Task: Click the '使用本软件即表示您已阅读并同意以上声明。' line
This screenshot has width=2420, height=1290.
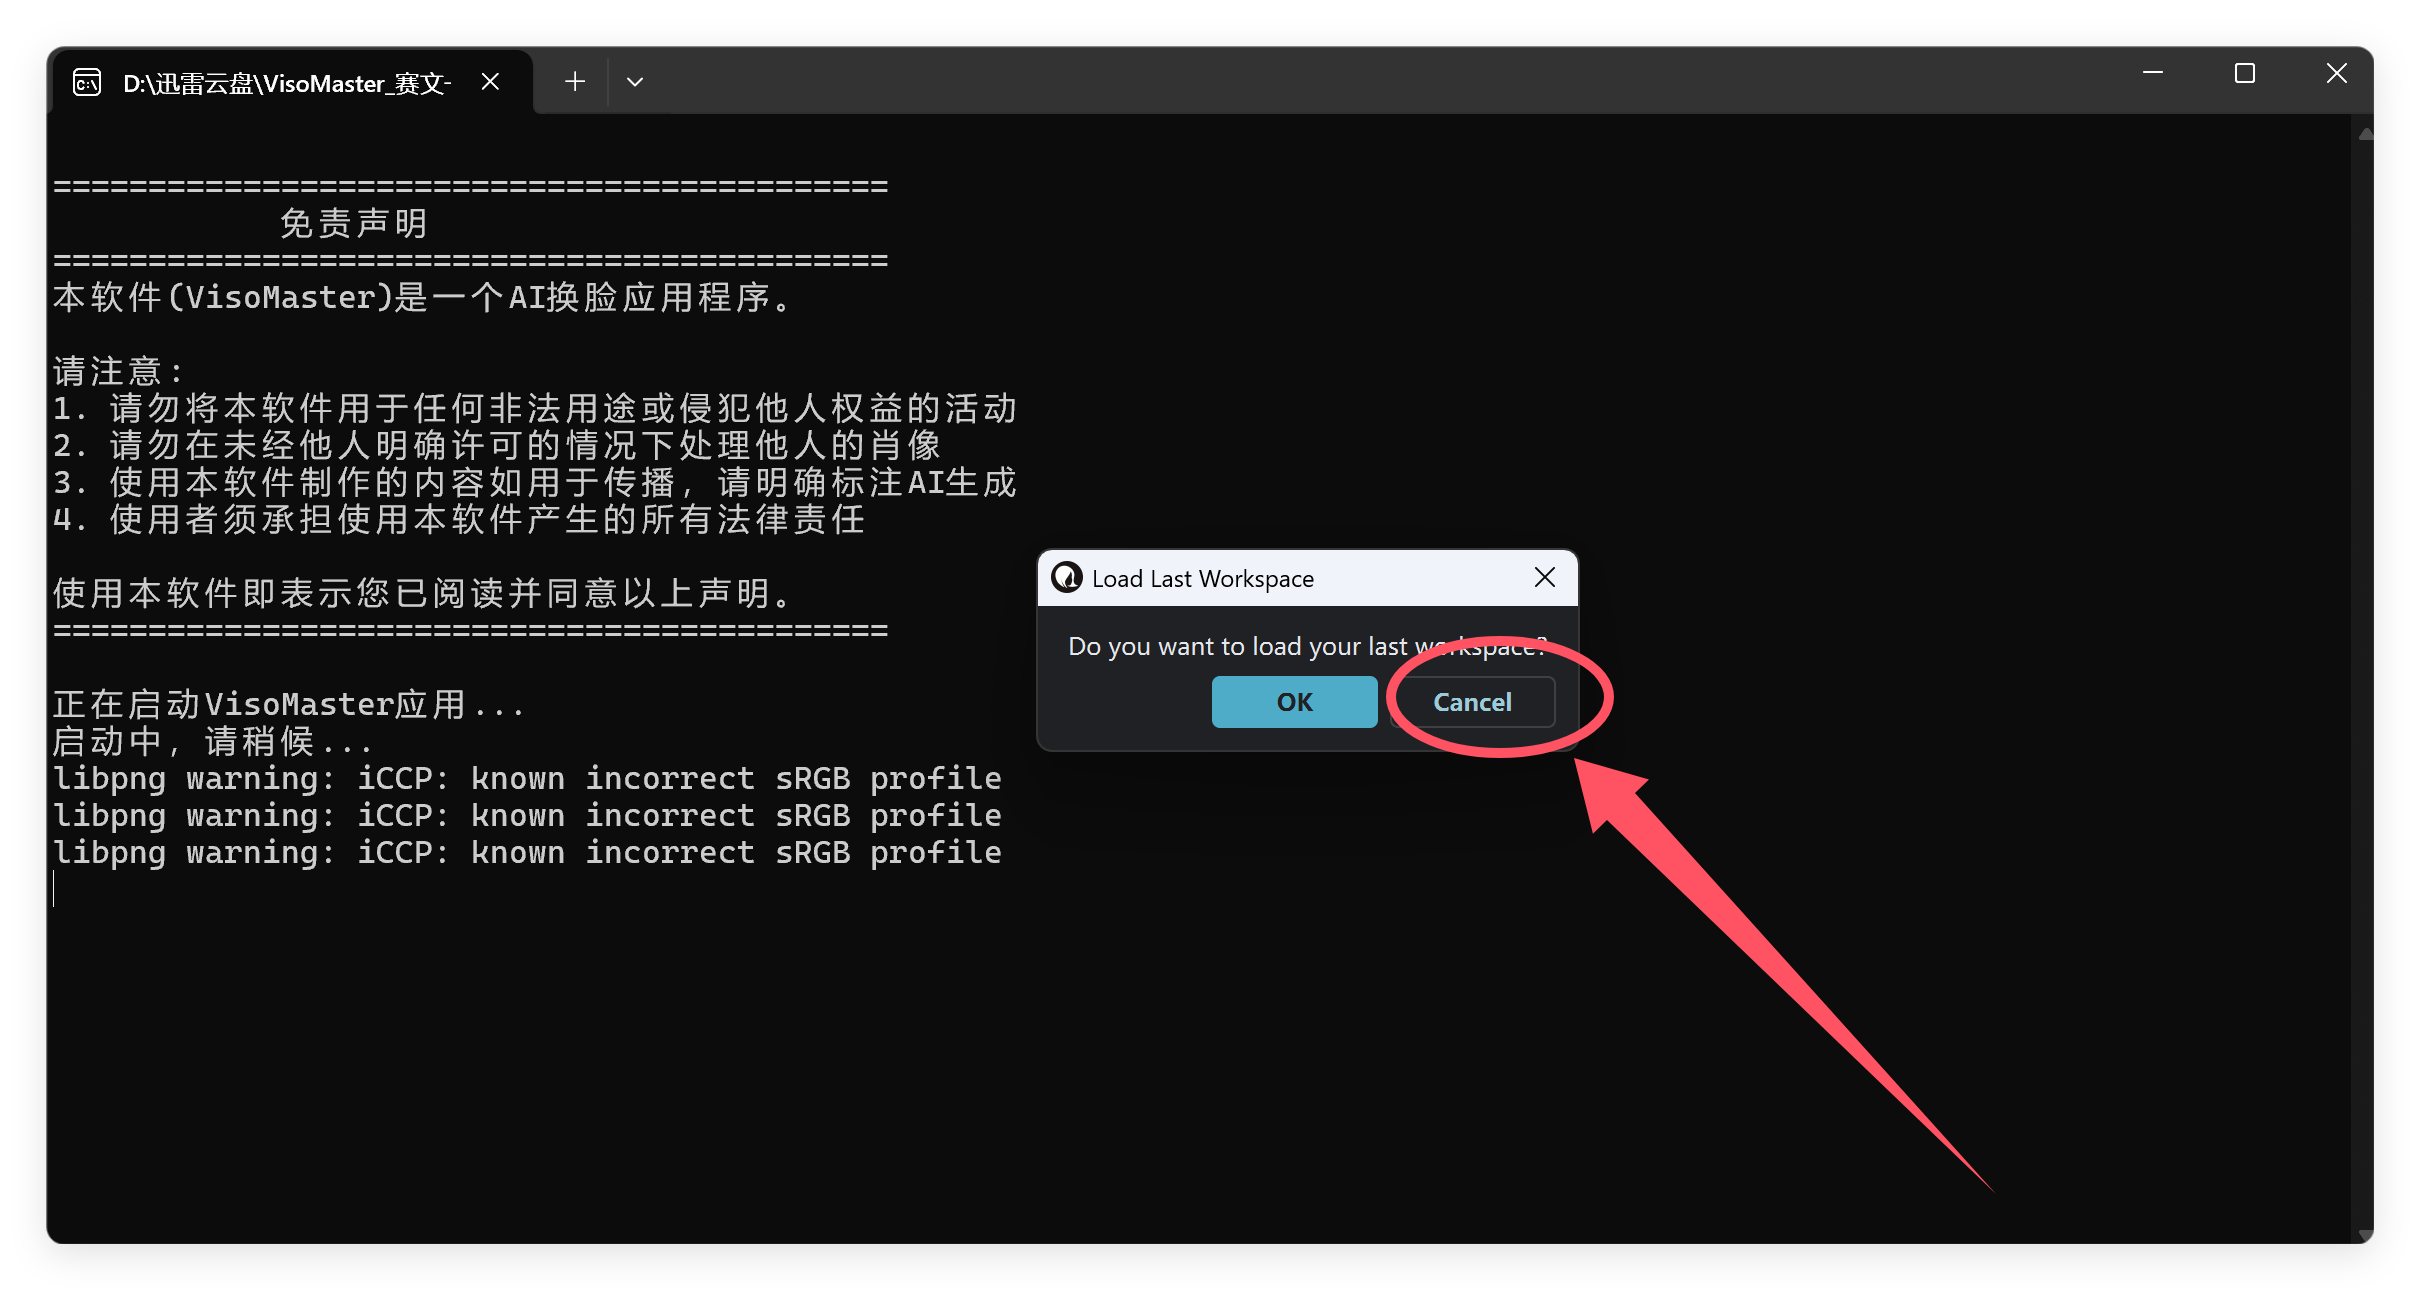Action: click(x=424, y=593)
